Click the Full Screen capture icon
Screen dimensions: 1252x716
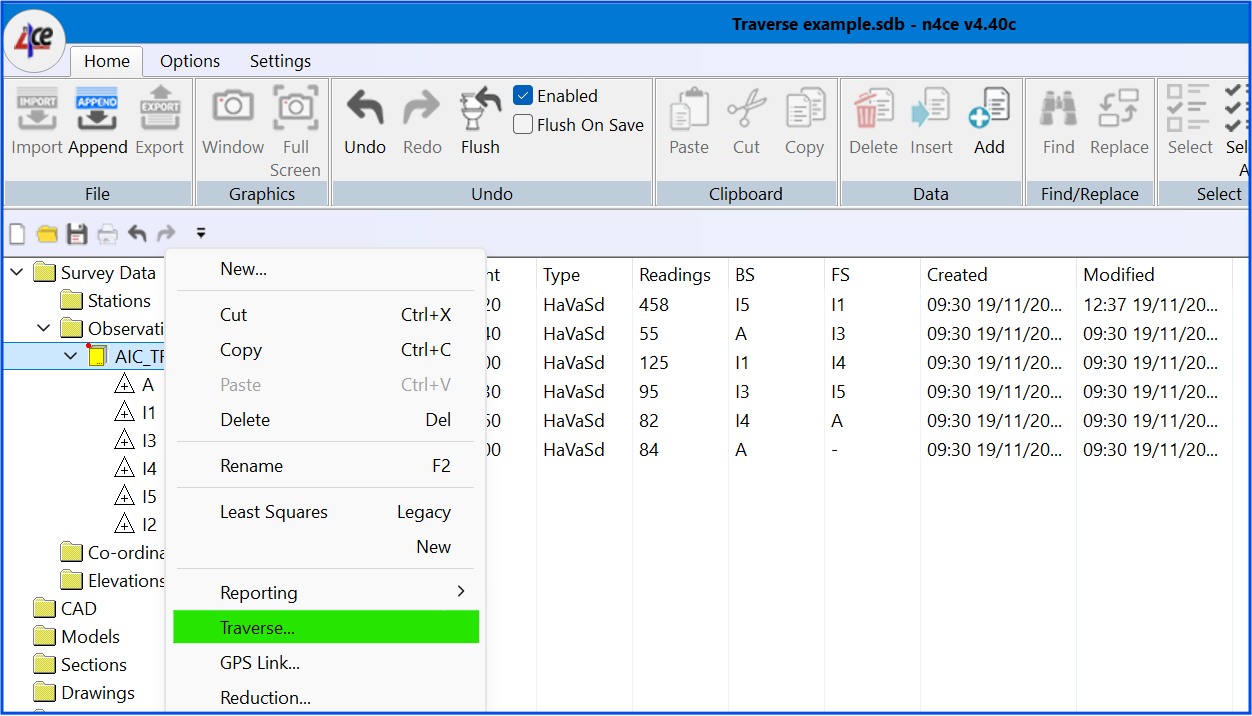coord(295,108)
